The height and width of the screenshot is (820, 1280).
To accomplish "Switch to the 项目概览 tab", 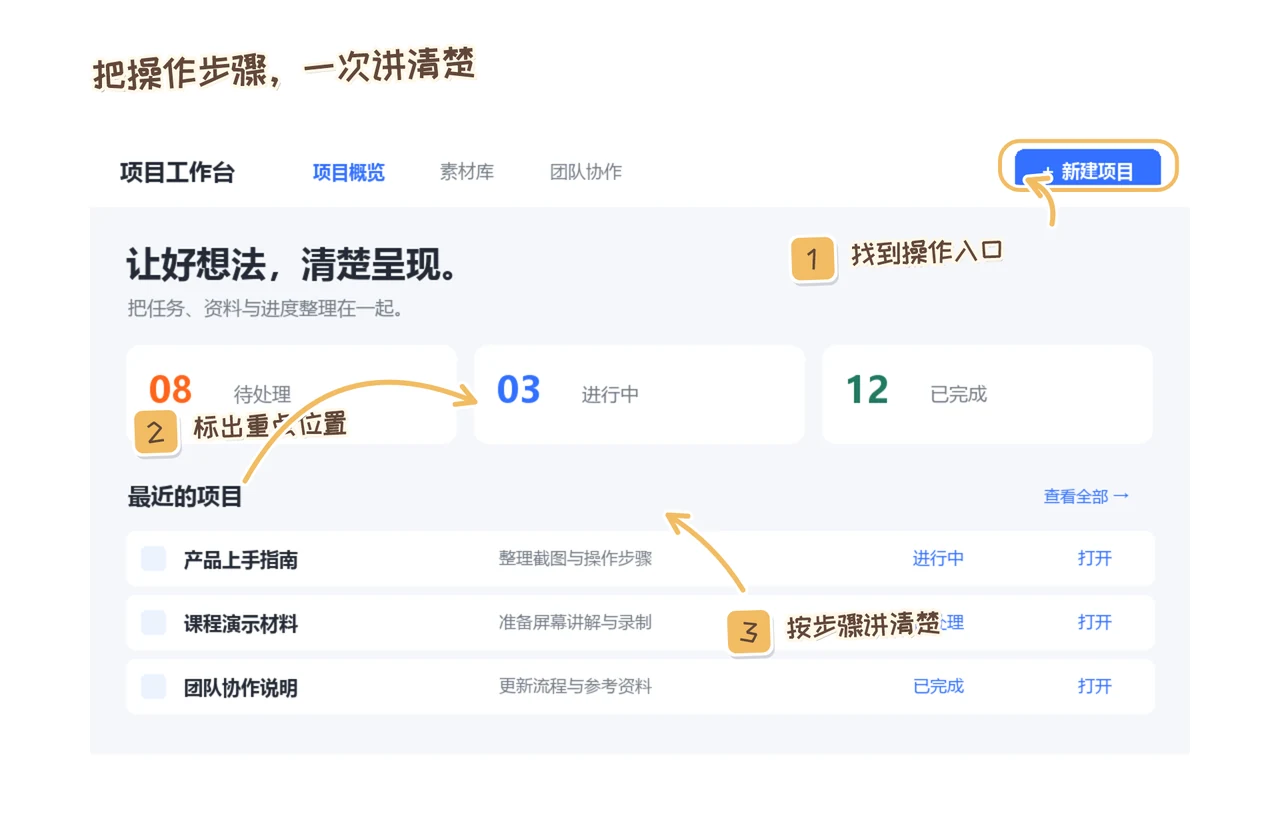I will [x=348, y=172].
